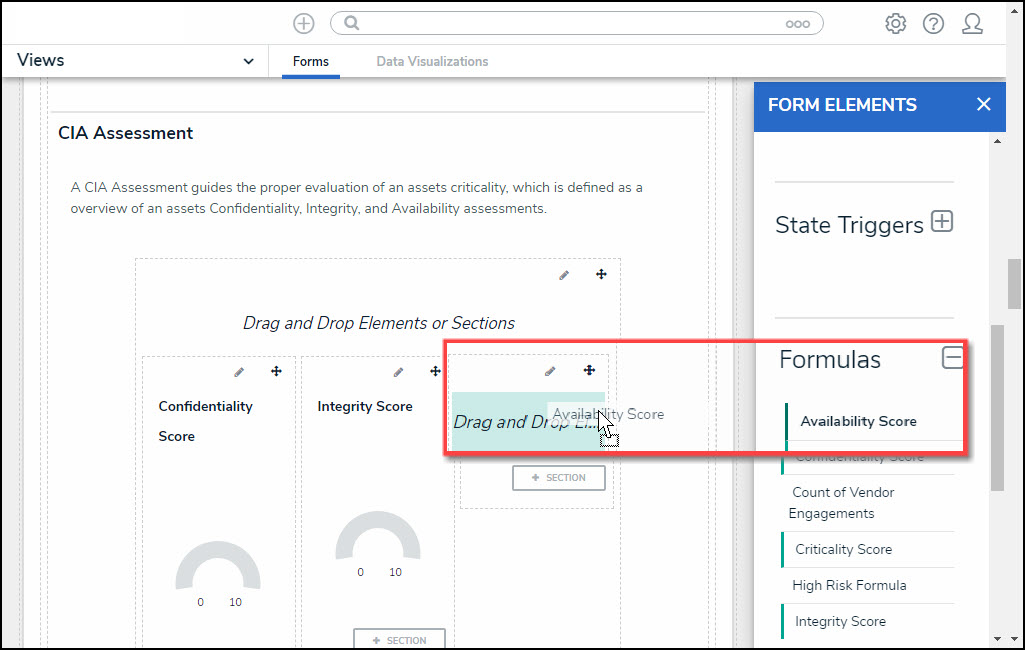Edit the outer section with top pencil icon
This screenshot has height=650, width=1025.
coord(564,274)
